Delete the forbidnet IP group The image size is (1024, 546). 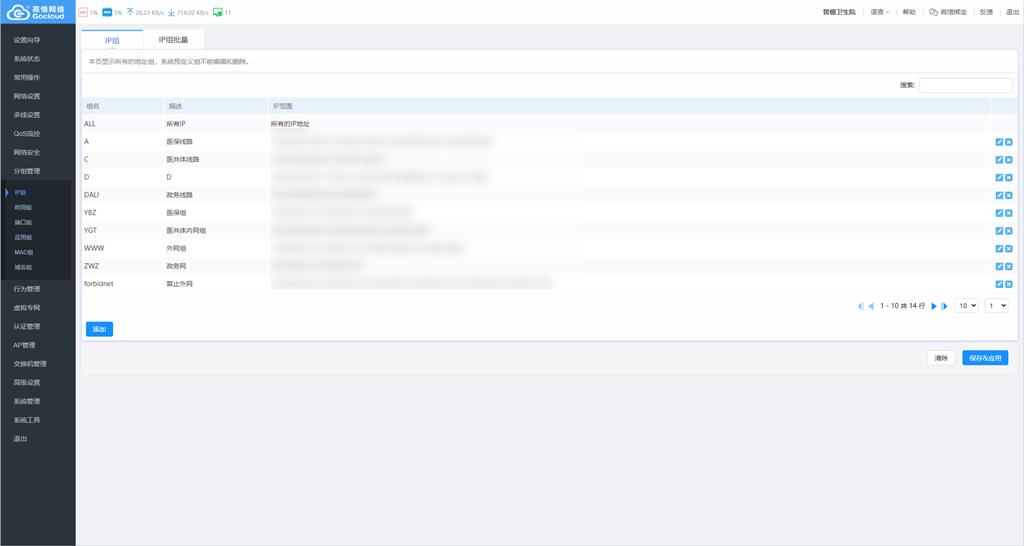click(x=1009, y=284)
